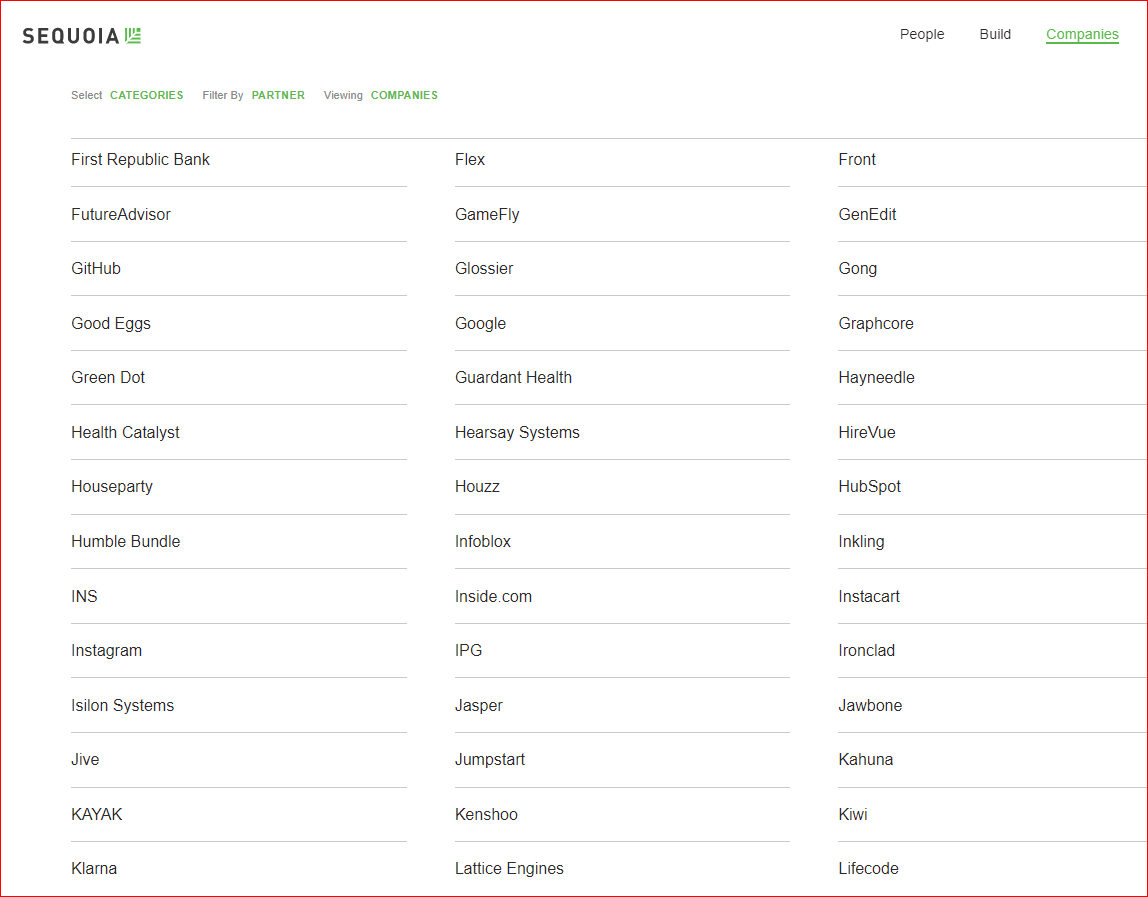The image size is (1148, 897).
Task: Select the Companies nav item
Action: tap(1082, 34)
